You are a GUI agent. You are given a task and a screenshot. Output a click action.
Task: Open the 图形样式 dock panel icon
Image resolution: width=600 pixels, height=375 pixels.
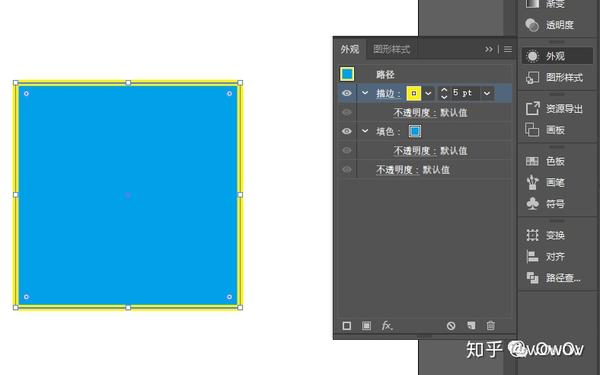pyautogui.click(x=532, y=78)
